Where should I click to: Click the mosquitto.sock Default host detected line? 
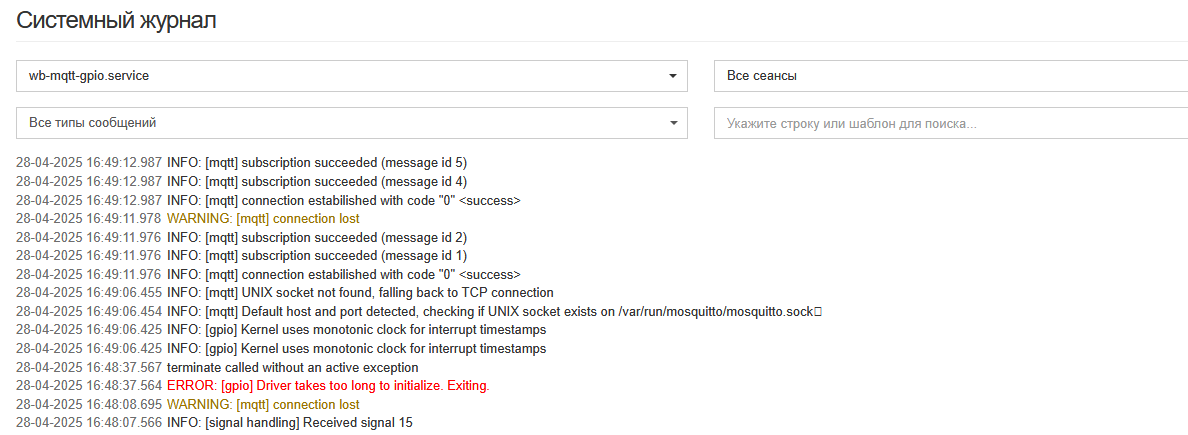419,311
